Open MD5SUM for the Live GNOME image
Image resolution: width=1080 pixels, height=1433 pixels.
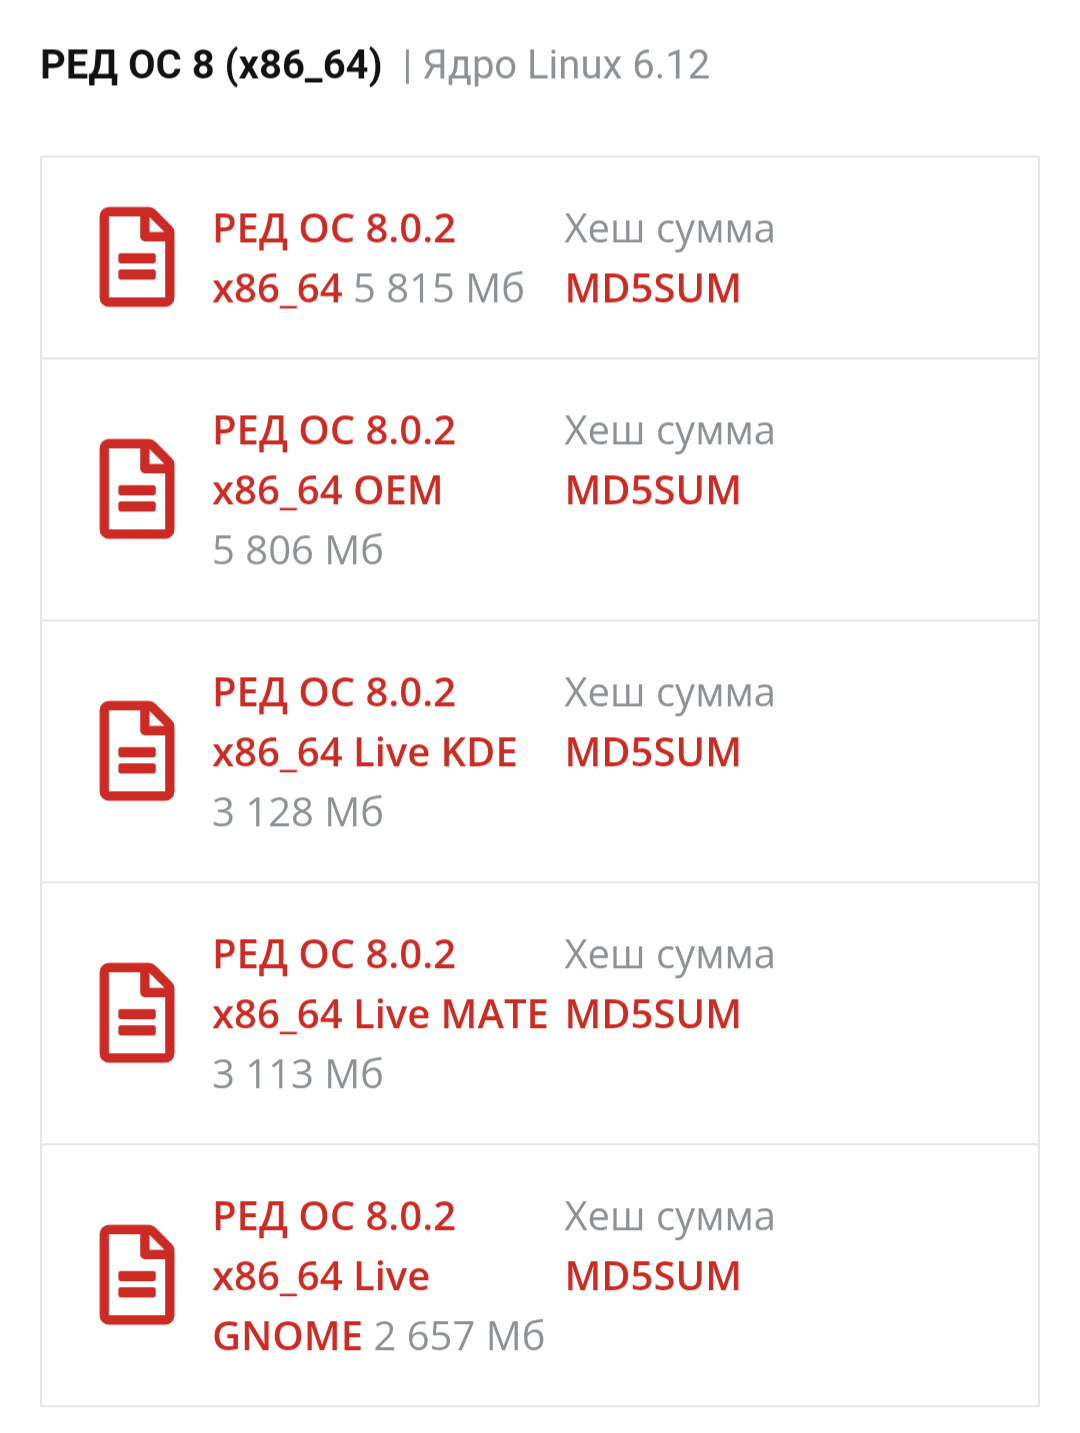(x=653, y=1277)
